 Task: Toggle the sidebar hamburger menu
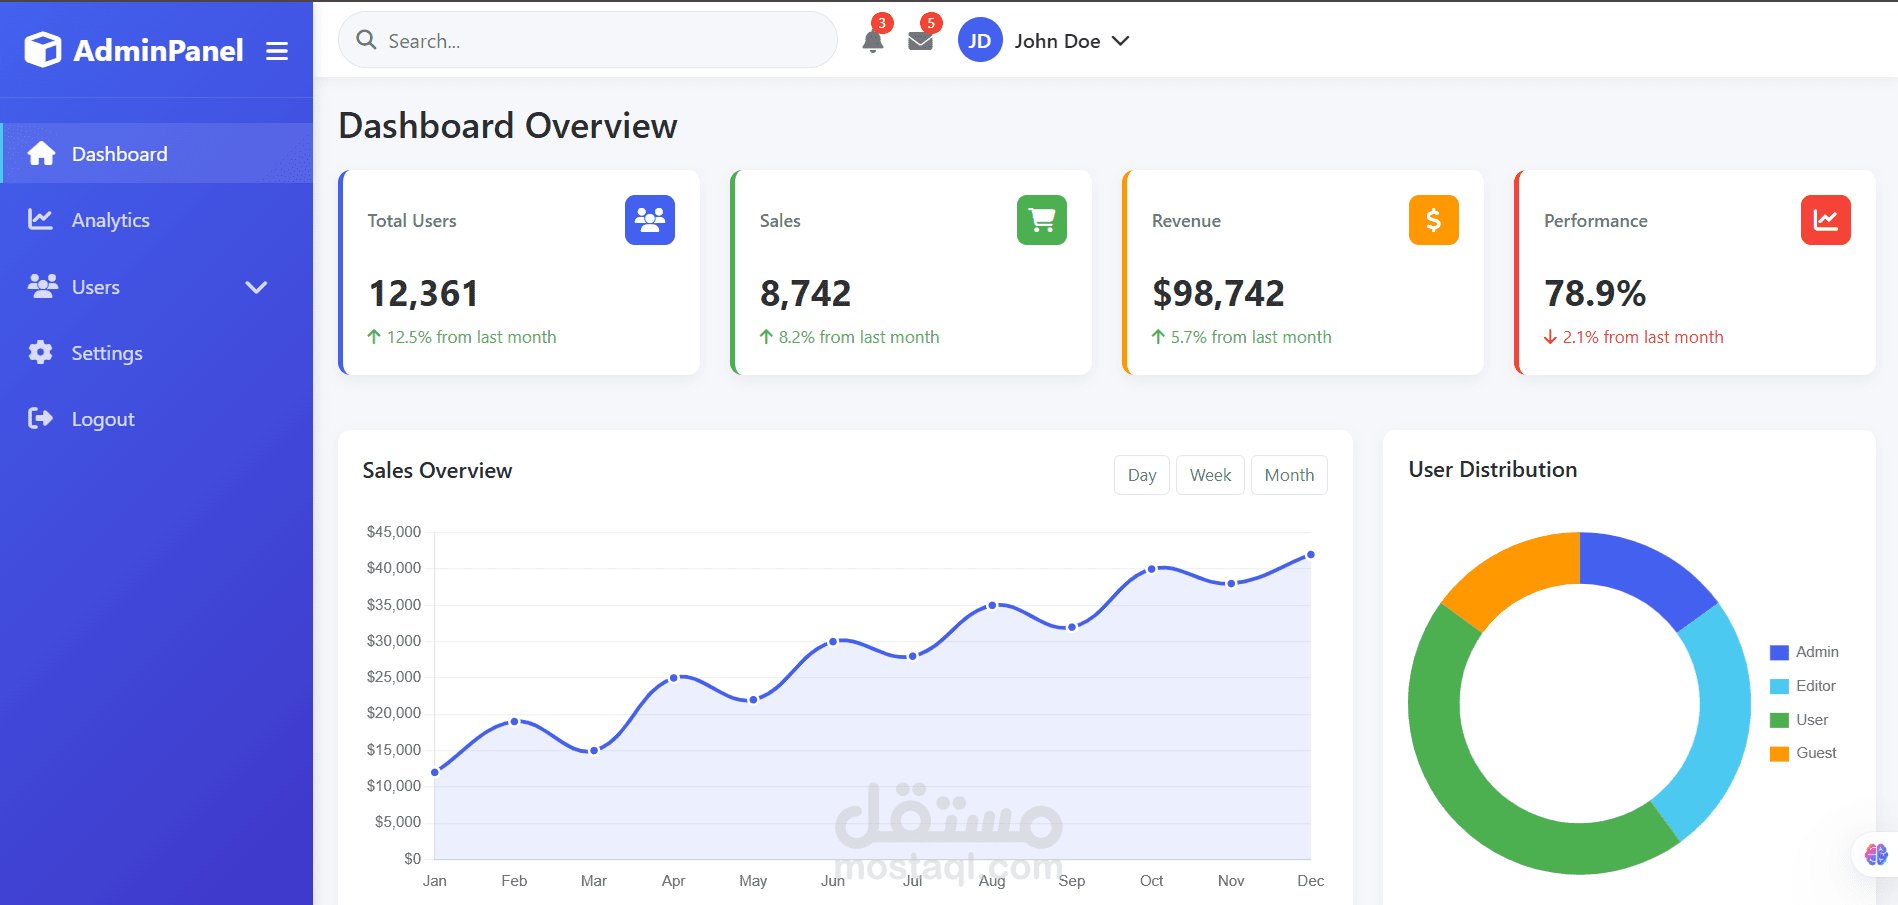tap(277, 51)
